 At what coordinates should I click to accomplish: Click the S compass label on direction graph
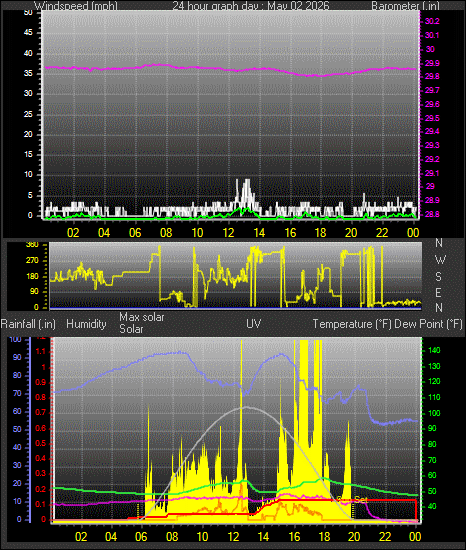pos(438,277)
